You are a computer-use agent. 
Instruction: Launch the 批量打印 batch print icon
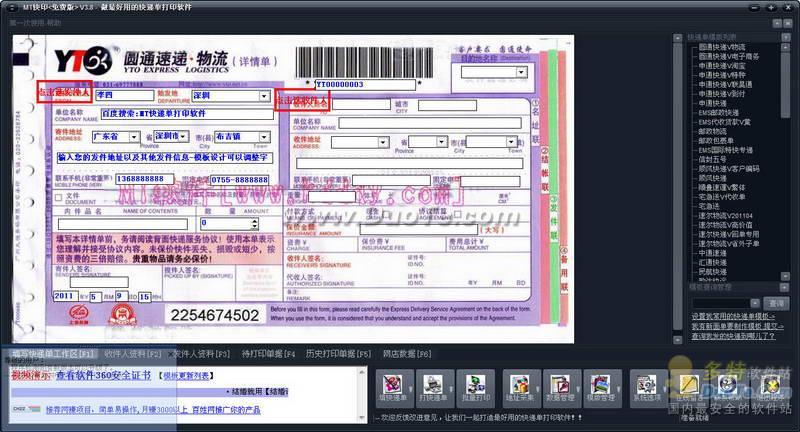(x=476, y=388)
